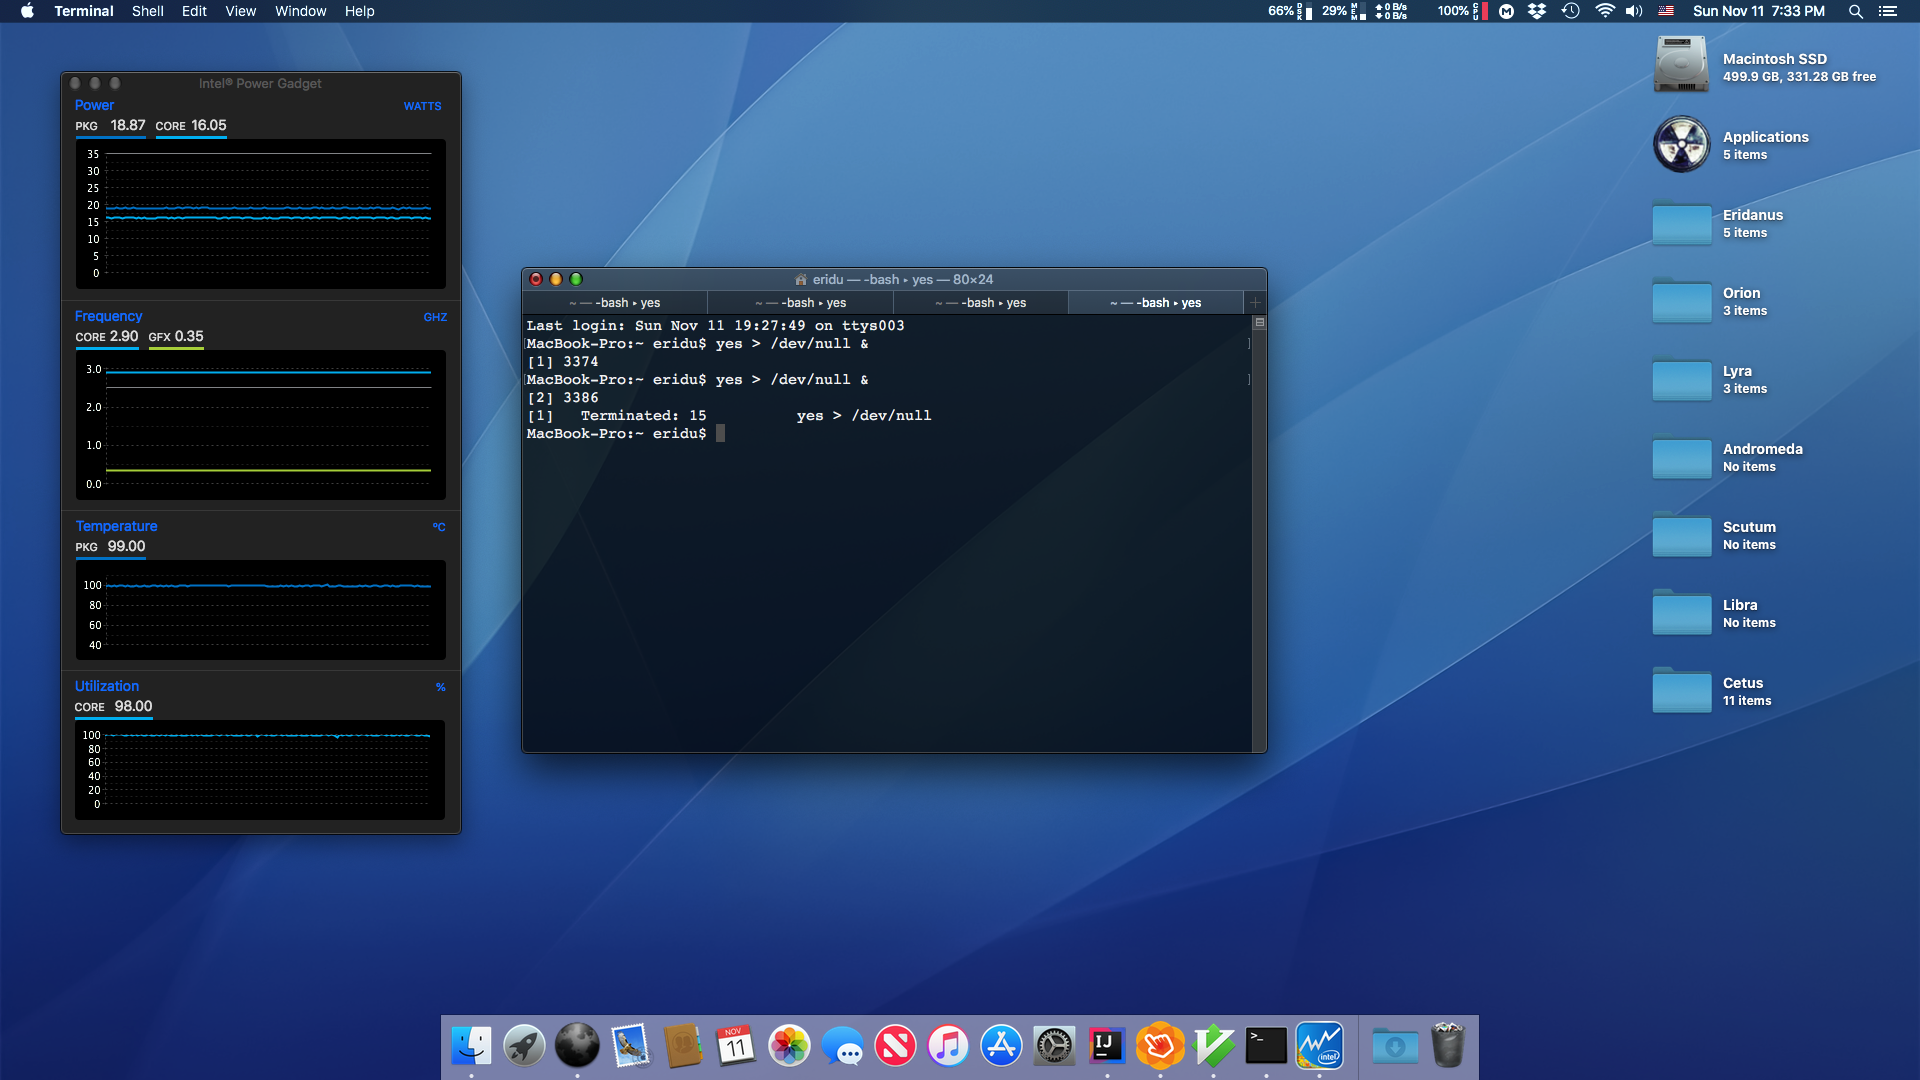Launch IntelliJ IDEA from the dock
The width and height of the screenshot is (1920, 1080).
[1107, 1046]
